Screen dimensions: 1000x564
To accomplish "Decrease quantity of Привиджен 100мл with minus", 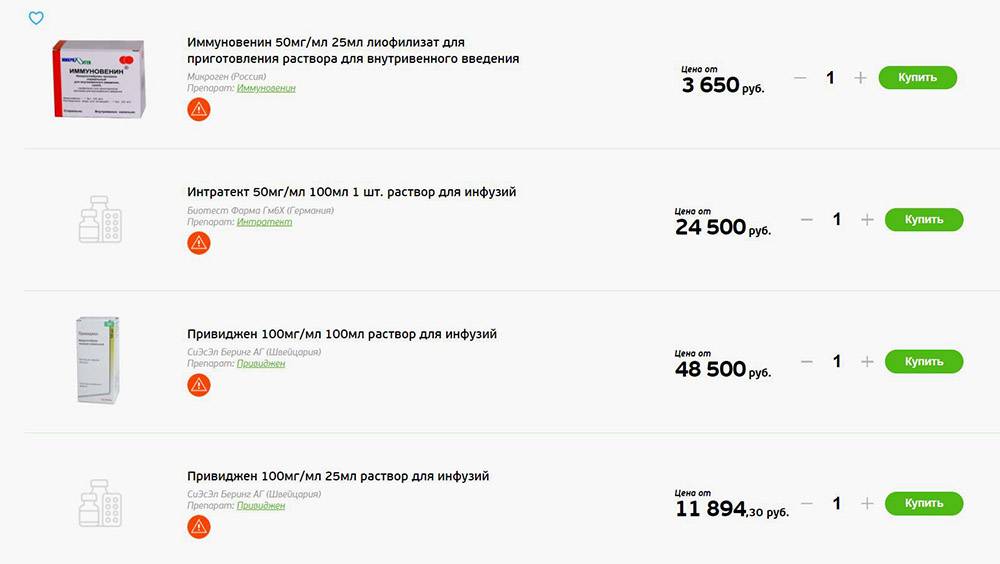I will point(807,362).
